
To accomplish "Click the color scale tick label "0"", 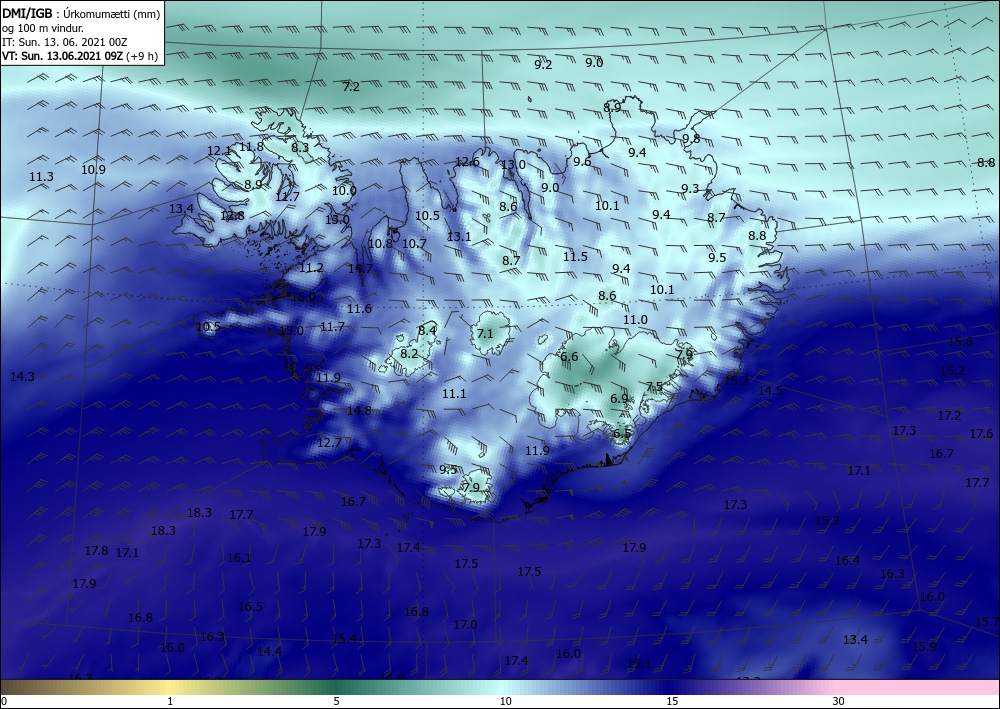I will click(x=4, y=701).
